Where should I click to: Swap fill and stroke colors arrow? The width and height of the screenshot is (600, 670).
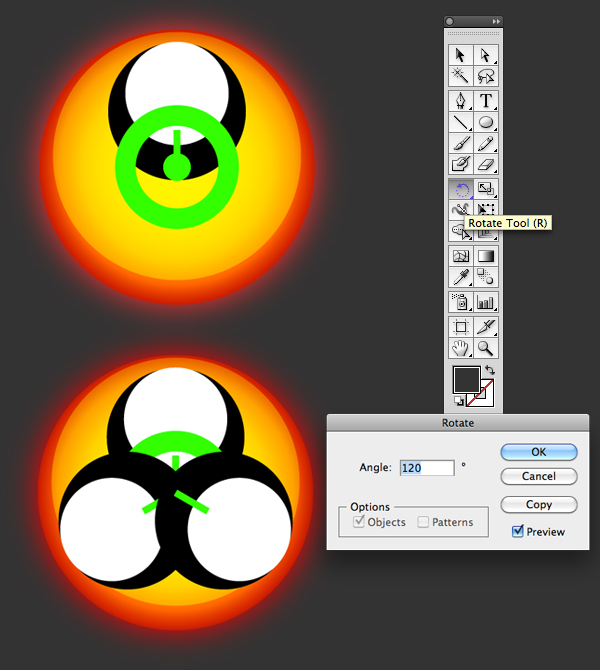[490, 370]
